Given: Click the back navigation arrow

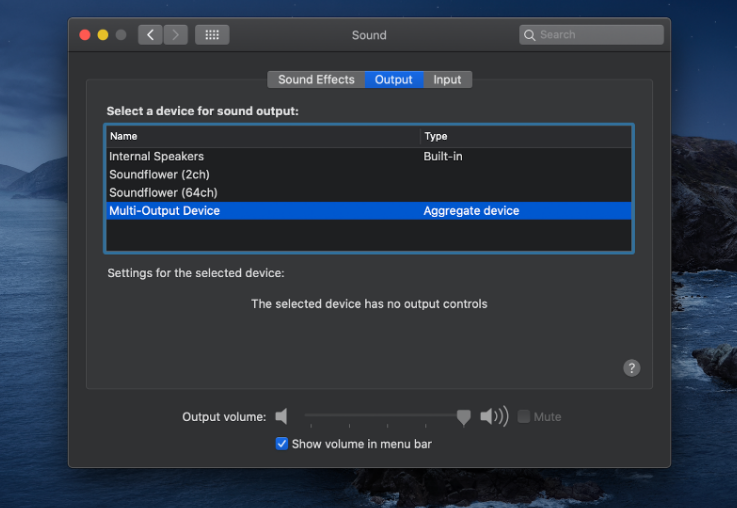Looking at the screenshot, I should (x=150, y=35).
